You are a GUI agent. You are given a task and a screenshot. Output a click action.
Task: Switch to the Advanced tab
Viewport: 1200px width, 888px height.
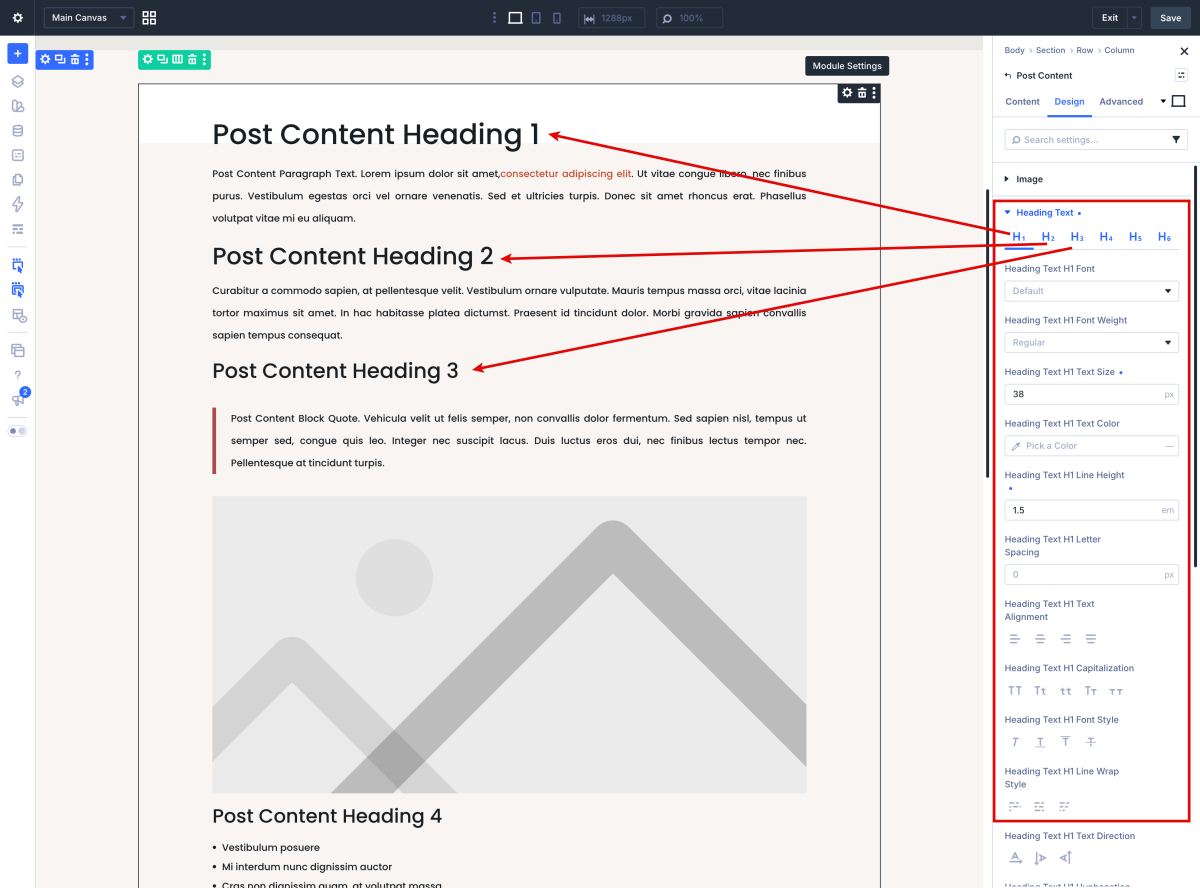(1121, 102)
